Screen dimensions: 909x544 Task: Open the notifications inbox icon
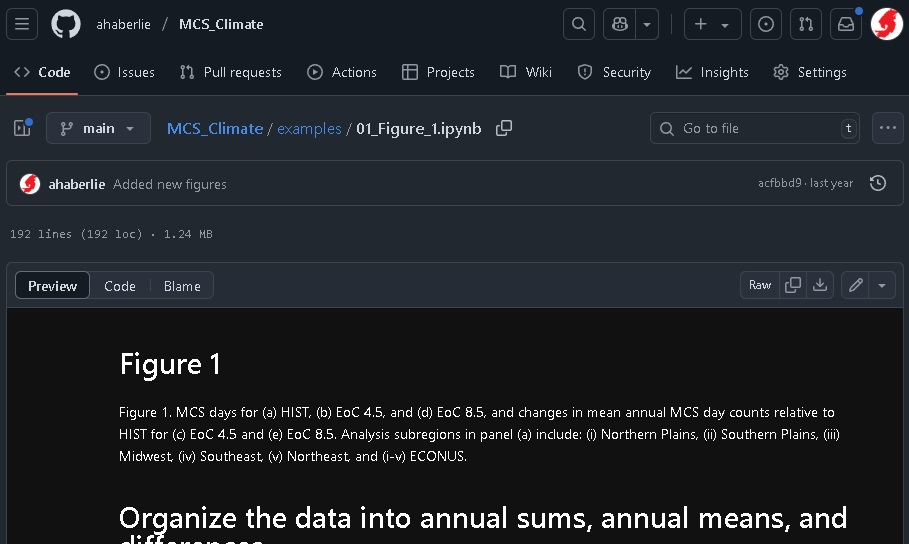point(846,24)
